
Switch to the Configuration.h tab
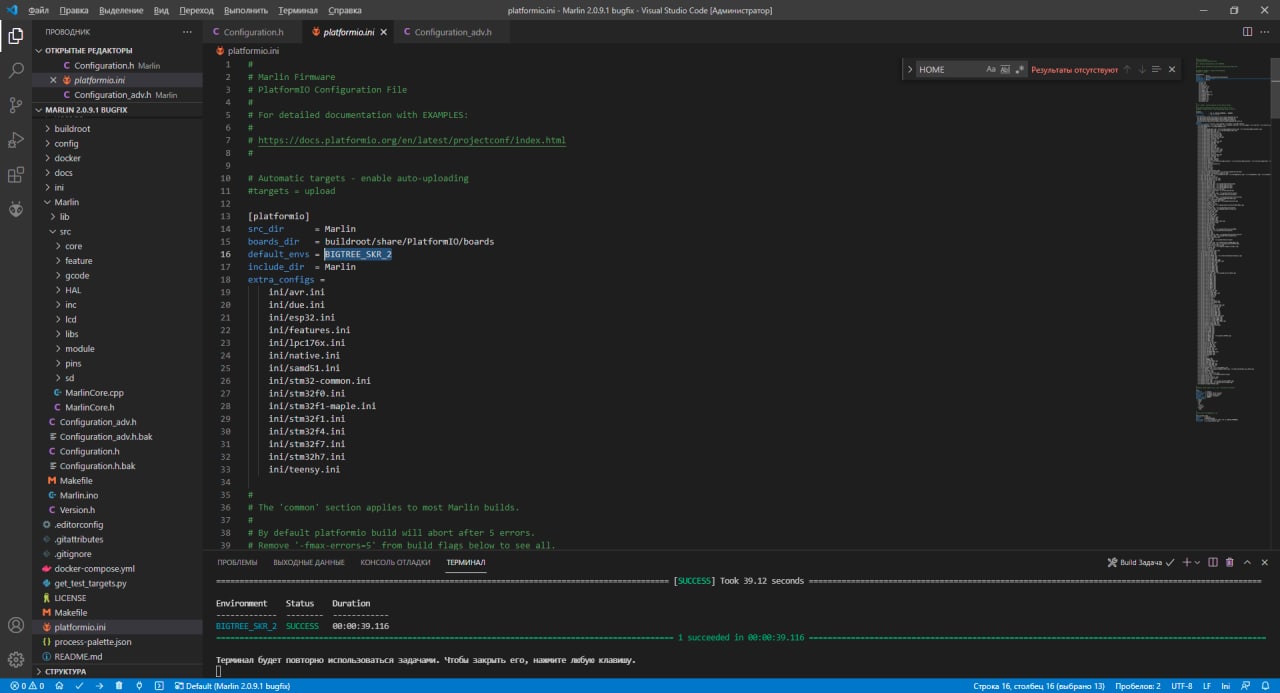click(x=254, y=32)
